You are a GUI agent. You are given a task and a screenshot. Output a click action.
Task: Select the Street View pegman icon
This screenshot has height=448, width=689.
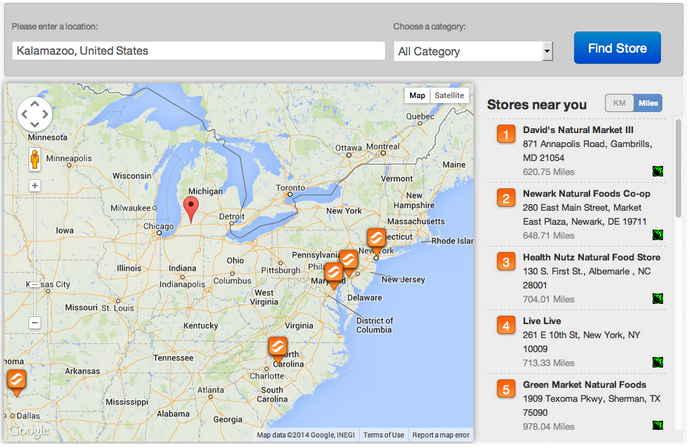pyautogui.click(x=35, y=159)
